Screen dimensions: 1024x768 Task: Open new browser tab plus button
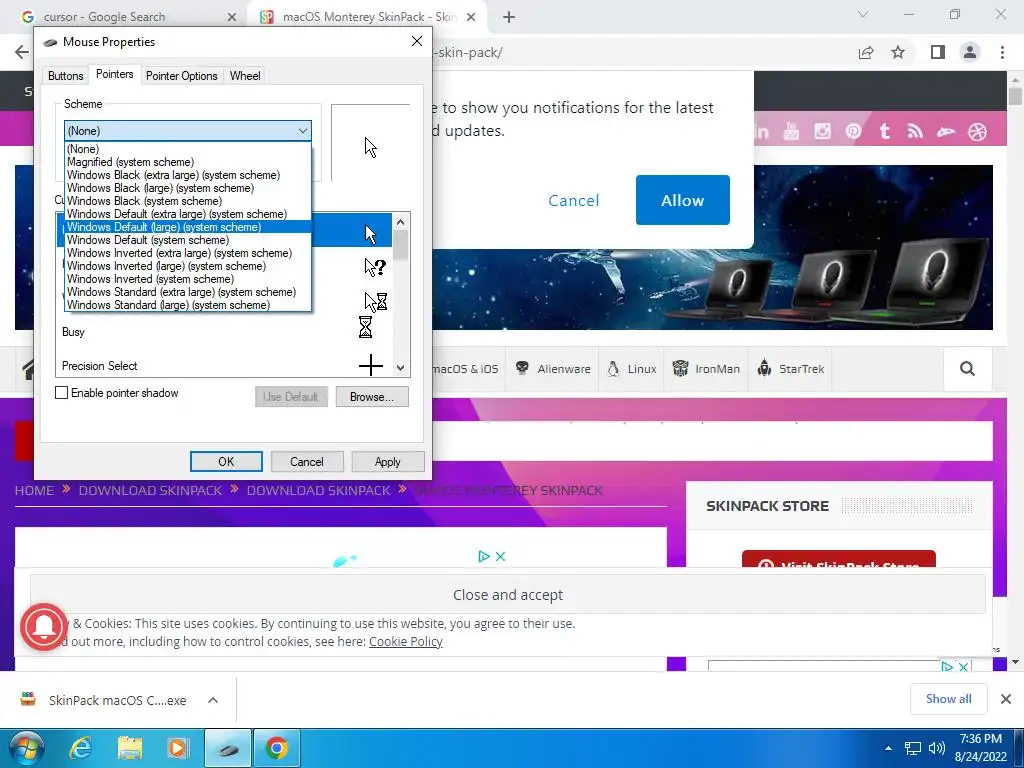(509, 17)
